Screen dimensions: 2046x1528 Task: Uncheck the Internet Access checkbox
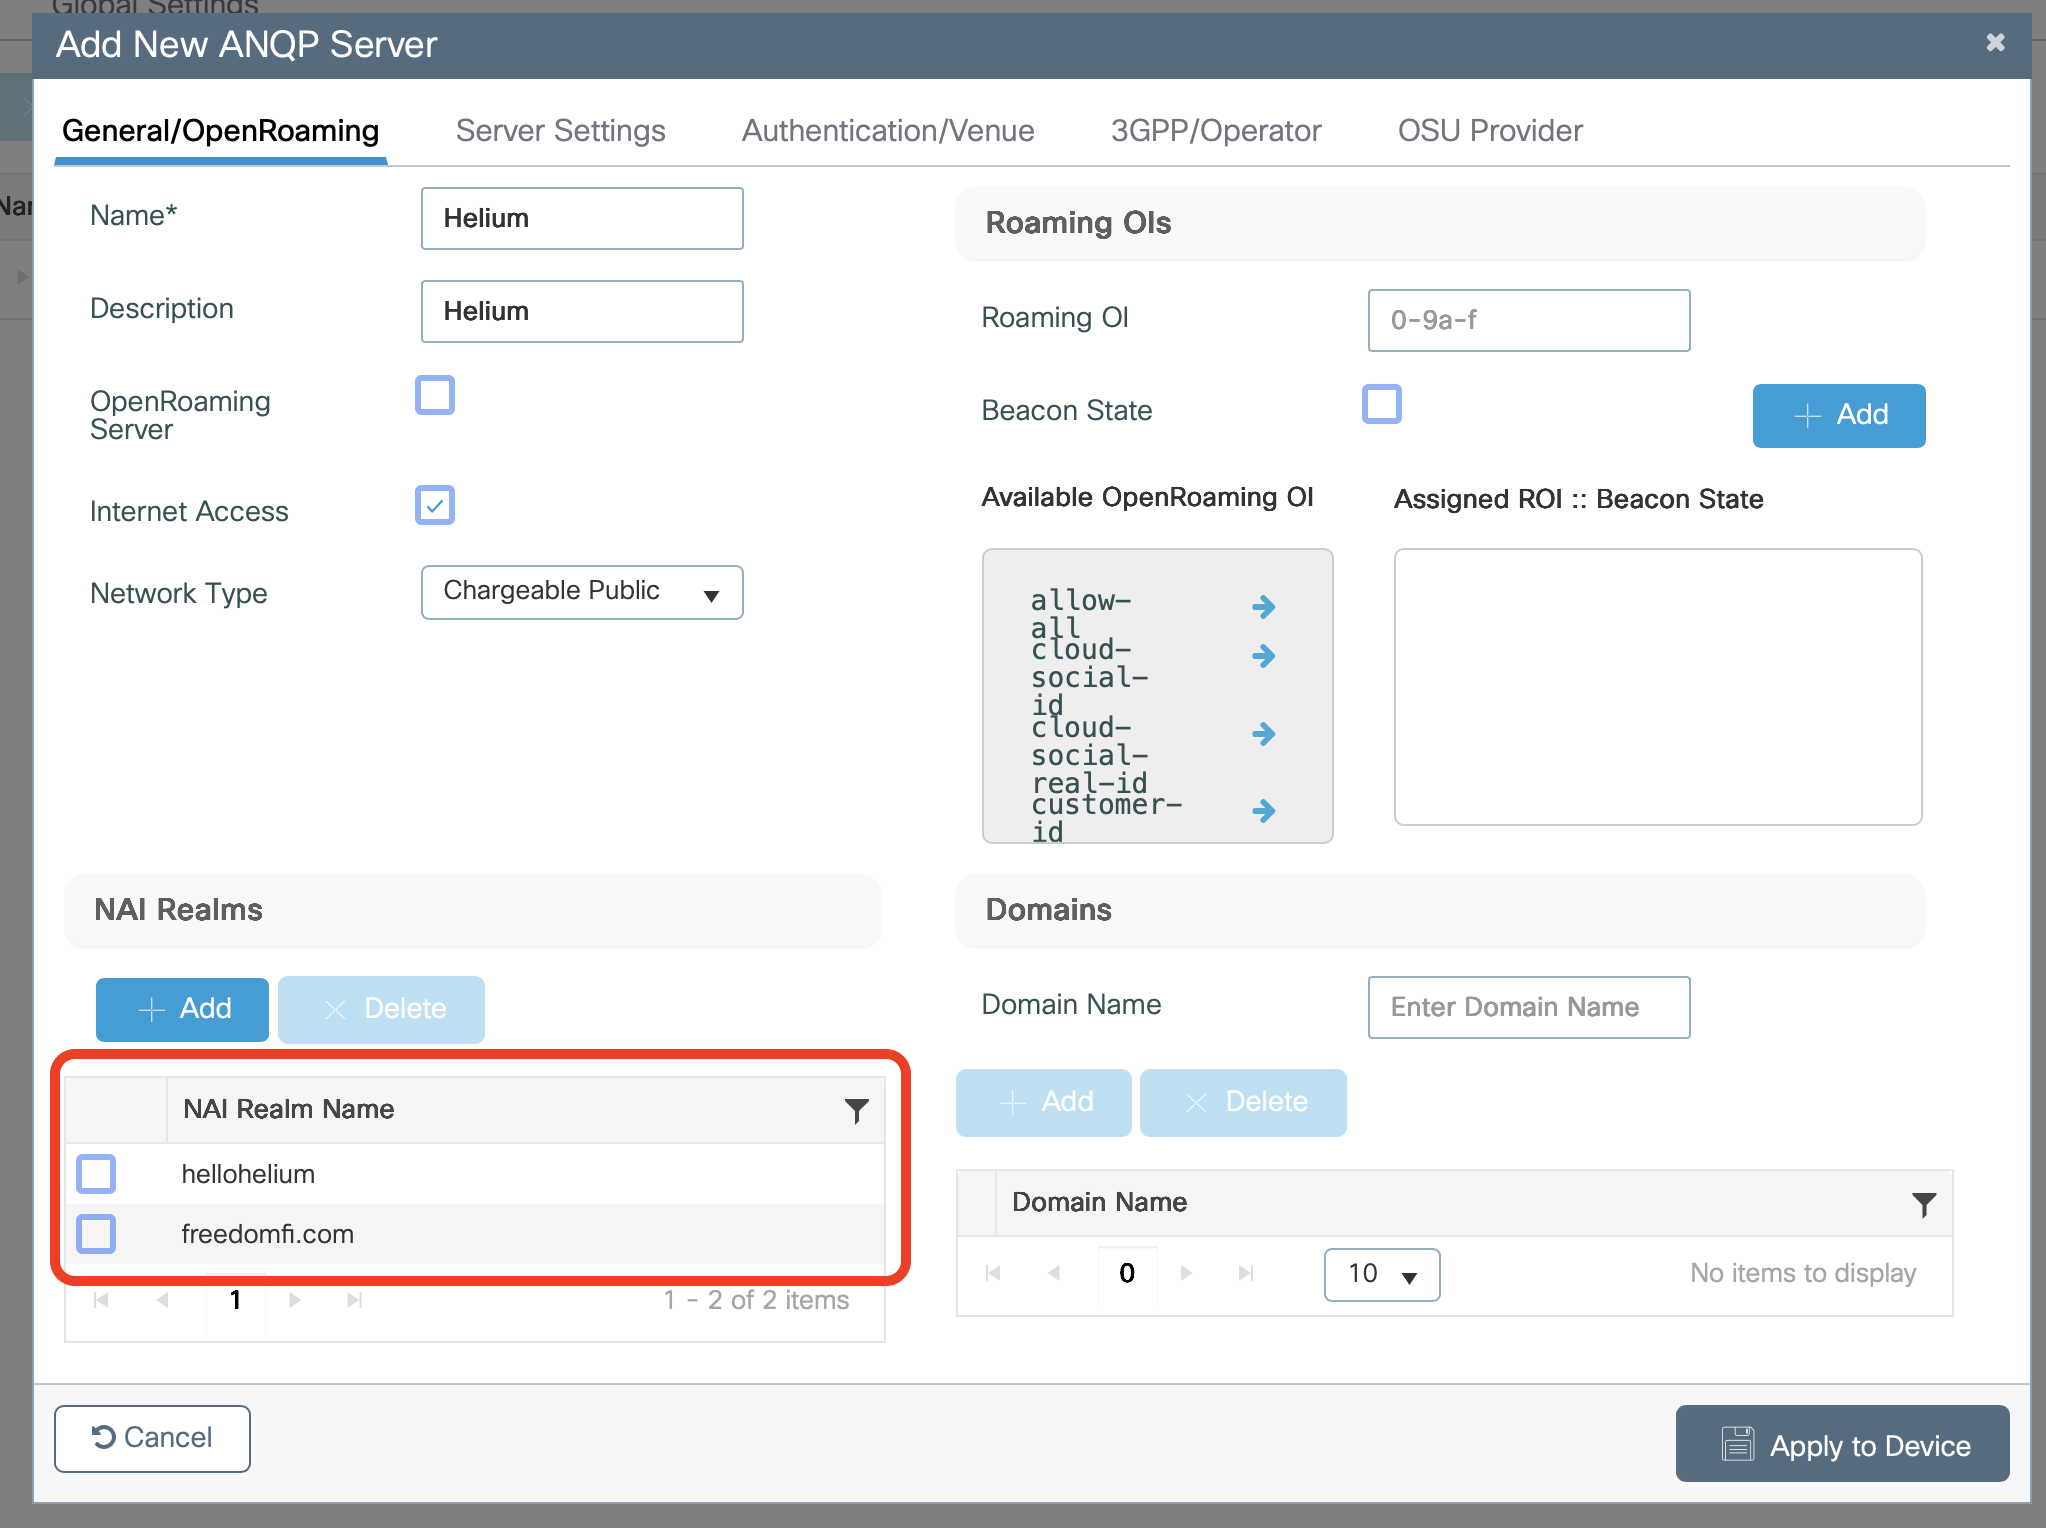coord(435,505)
